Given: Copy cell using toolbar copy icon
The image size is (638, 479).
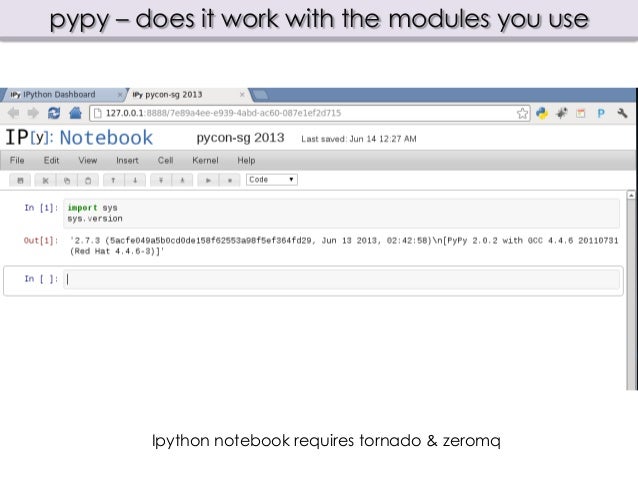Looking at the screenshot, I should tap(67, 180).
